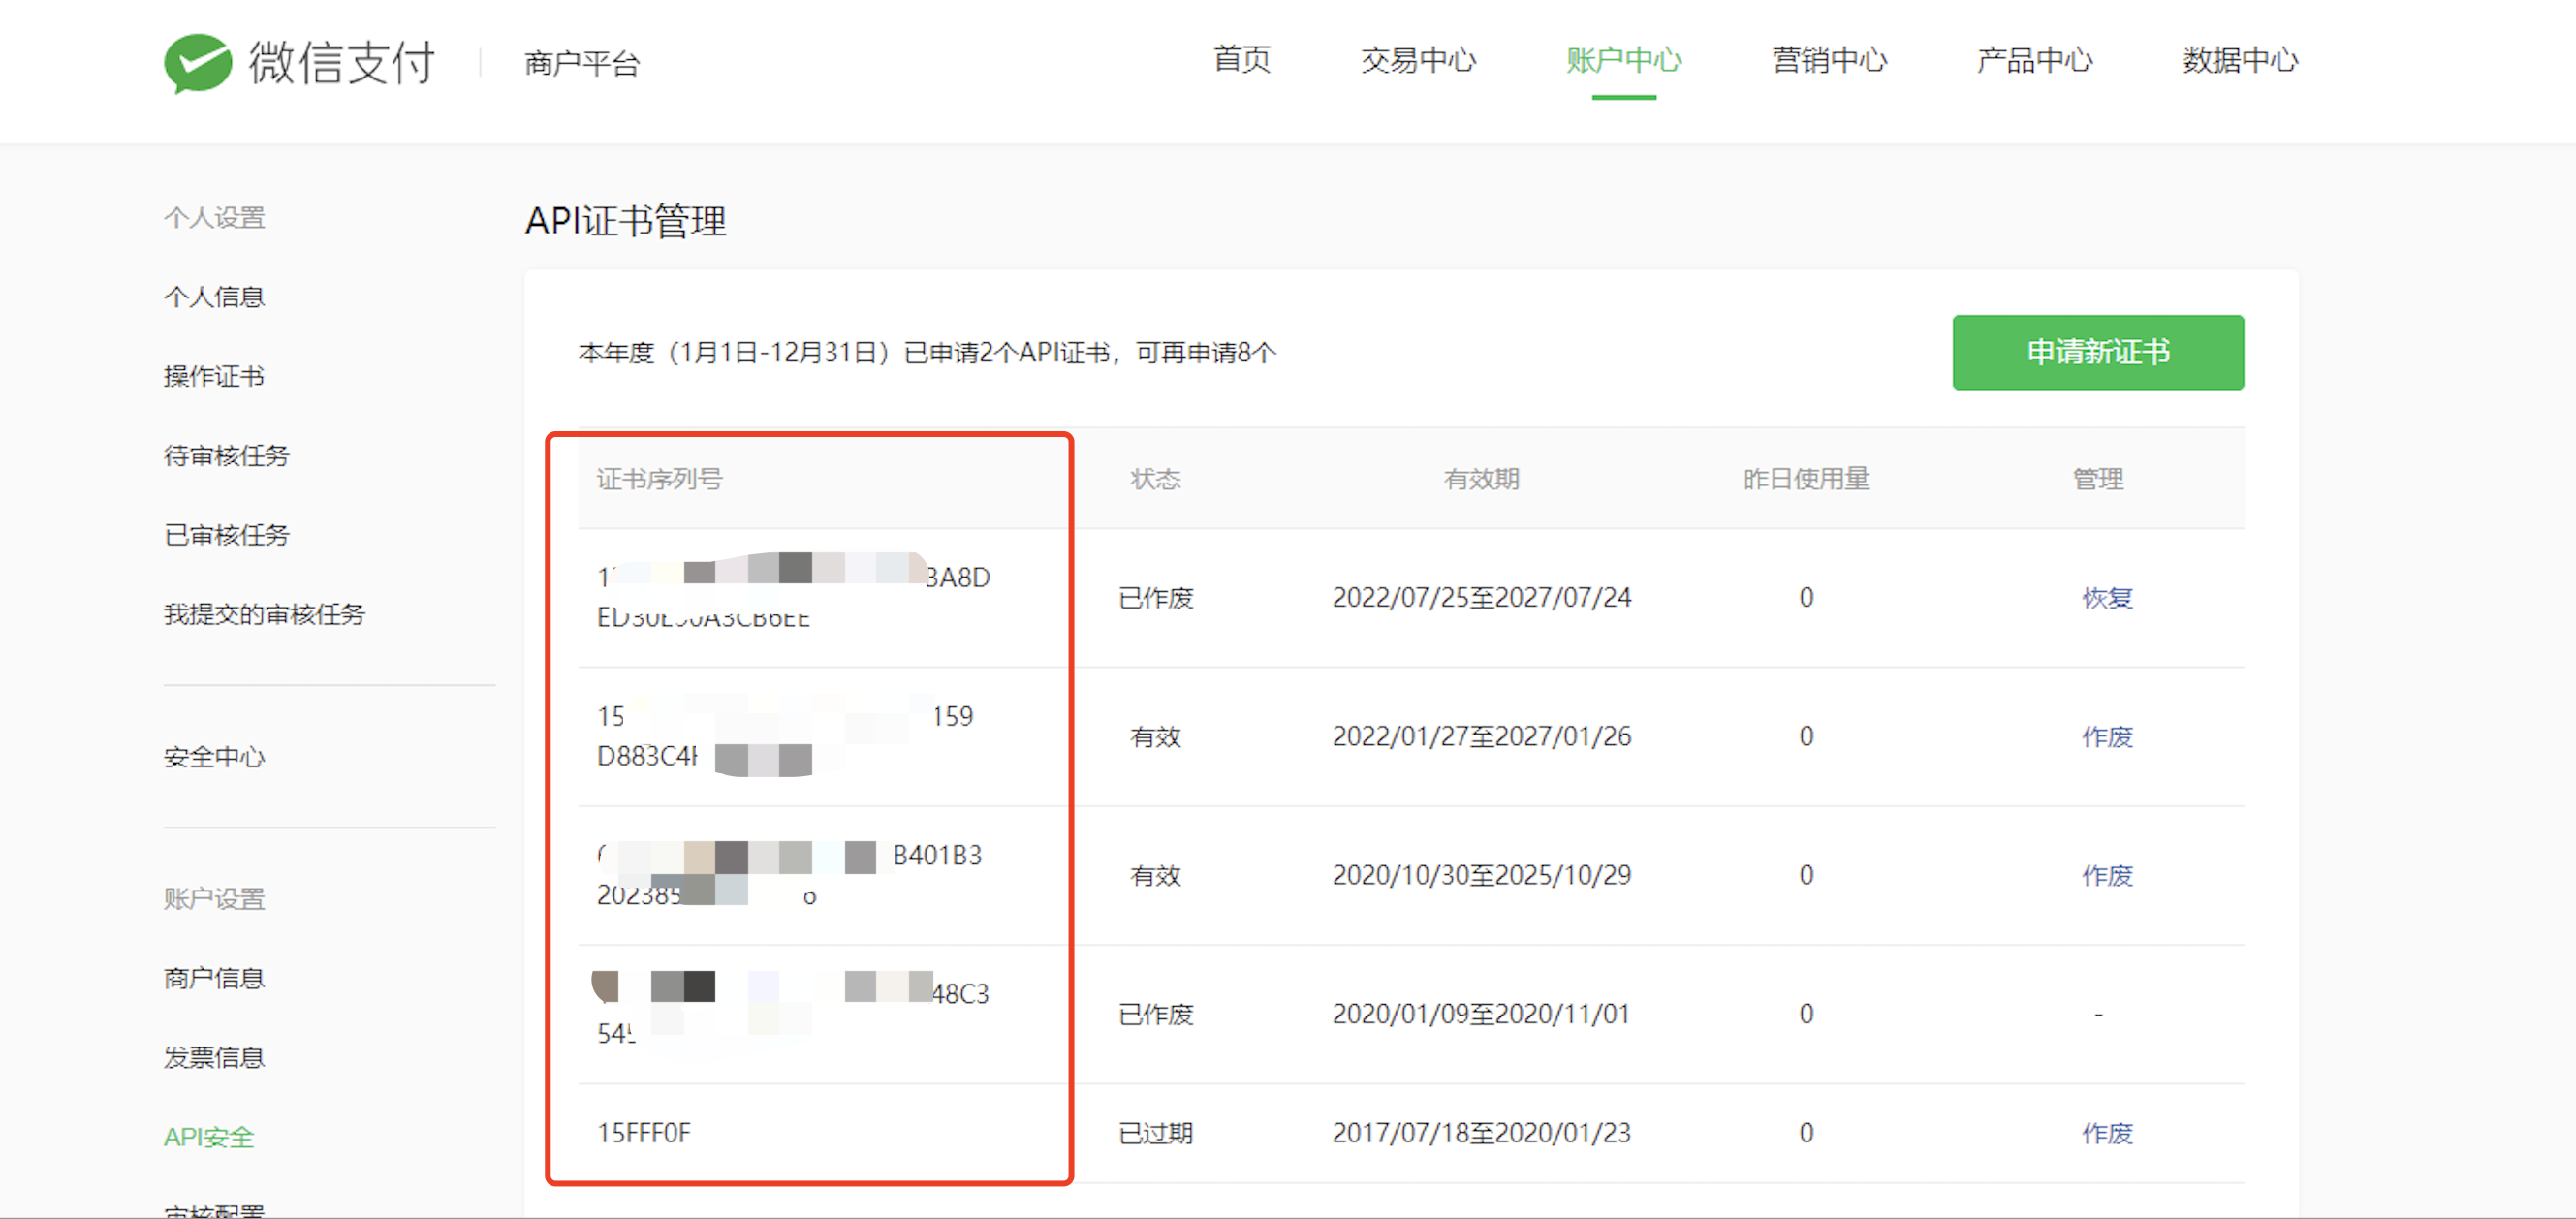Screen dimensions: 2576x1219
Task: Go to the 营销中心 tab
Action: coord(1828,60)
